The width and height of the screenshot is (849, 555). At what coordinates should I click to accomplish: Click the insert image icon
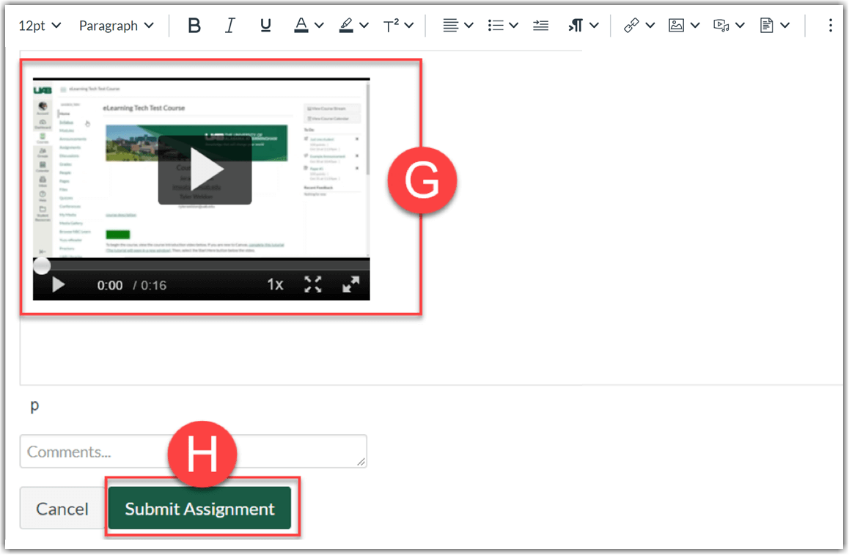(676, 26)
